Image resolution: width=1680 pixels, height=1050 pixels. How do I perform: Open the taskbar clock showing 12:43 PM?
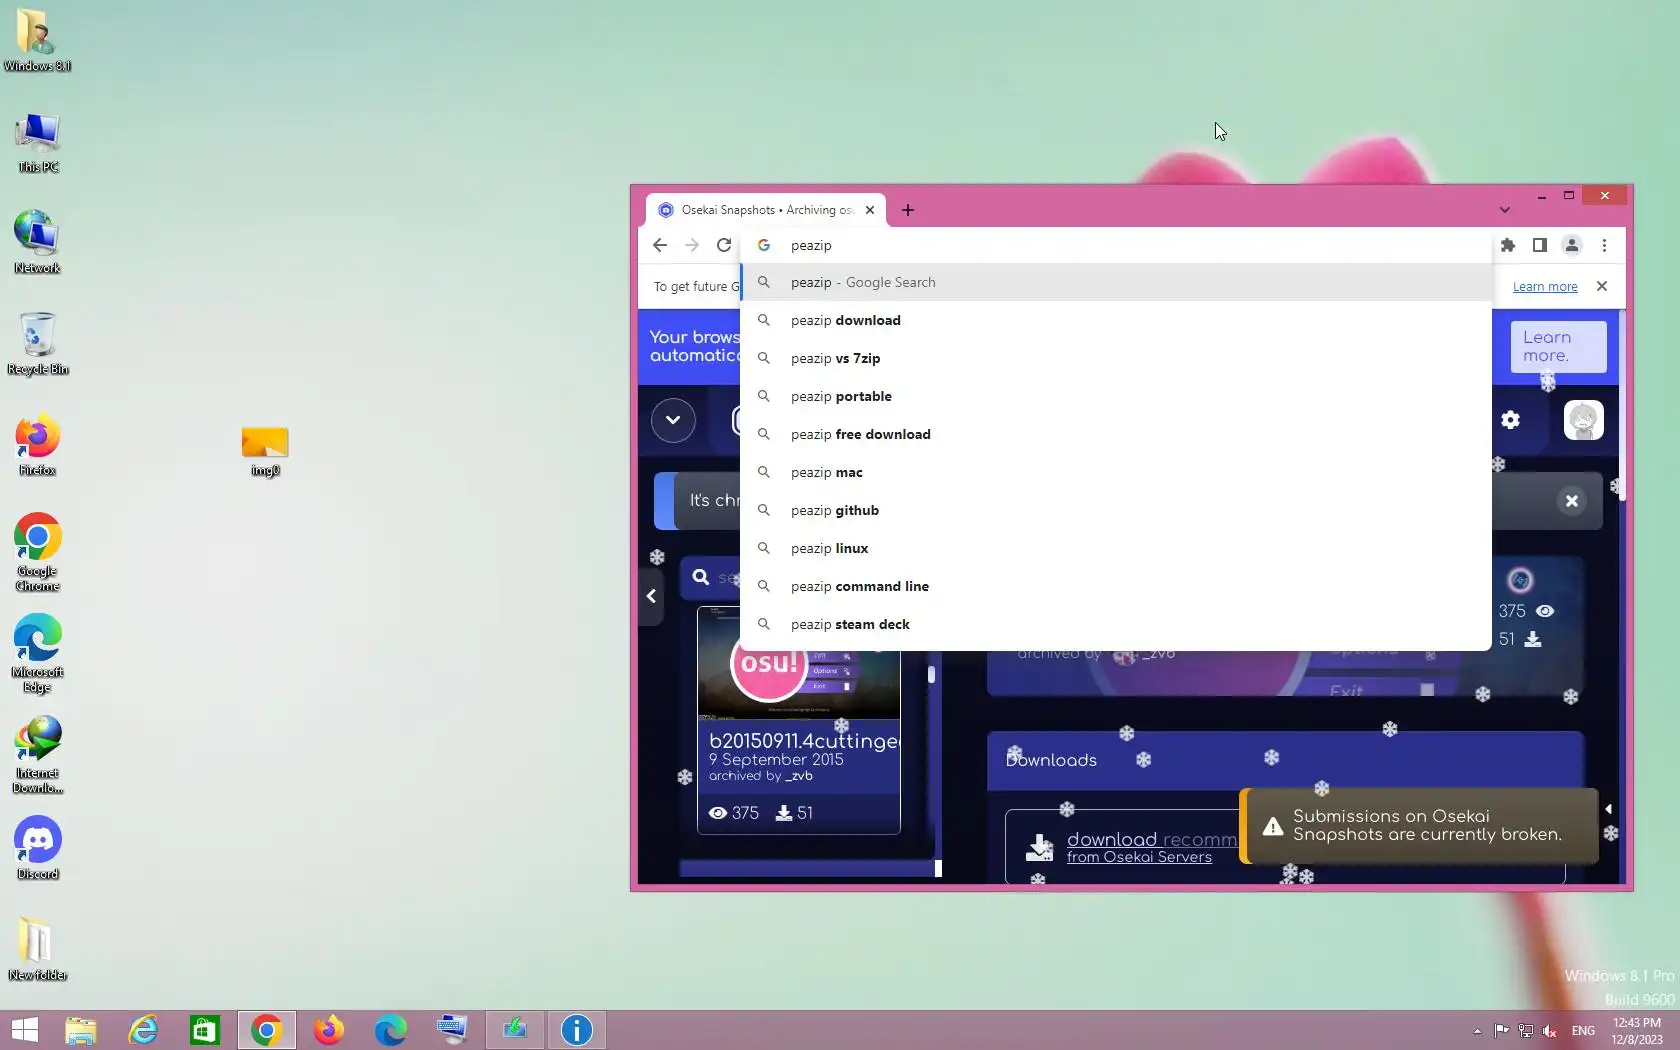(1637, 1031)
